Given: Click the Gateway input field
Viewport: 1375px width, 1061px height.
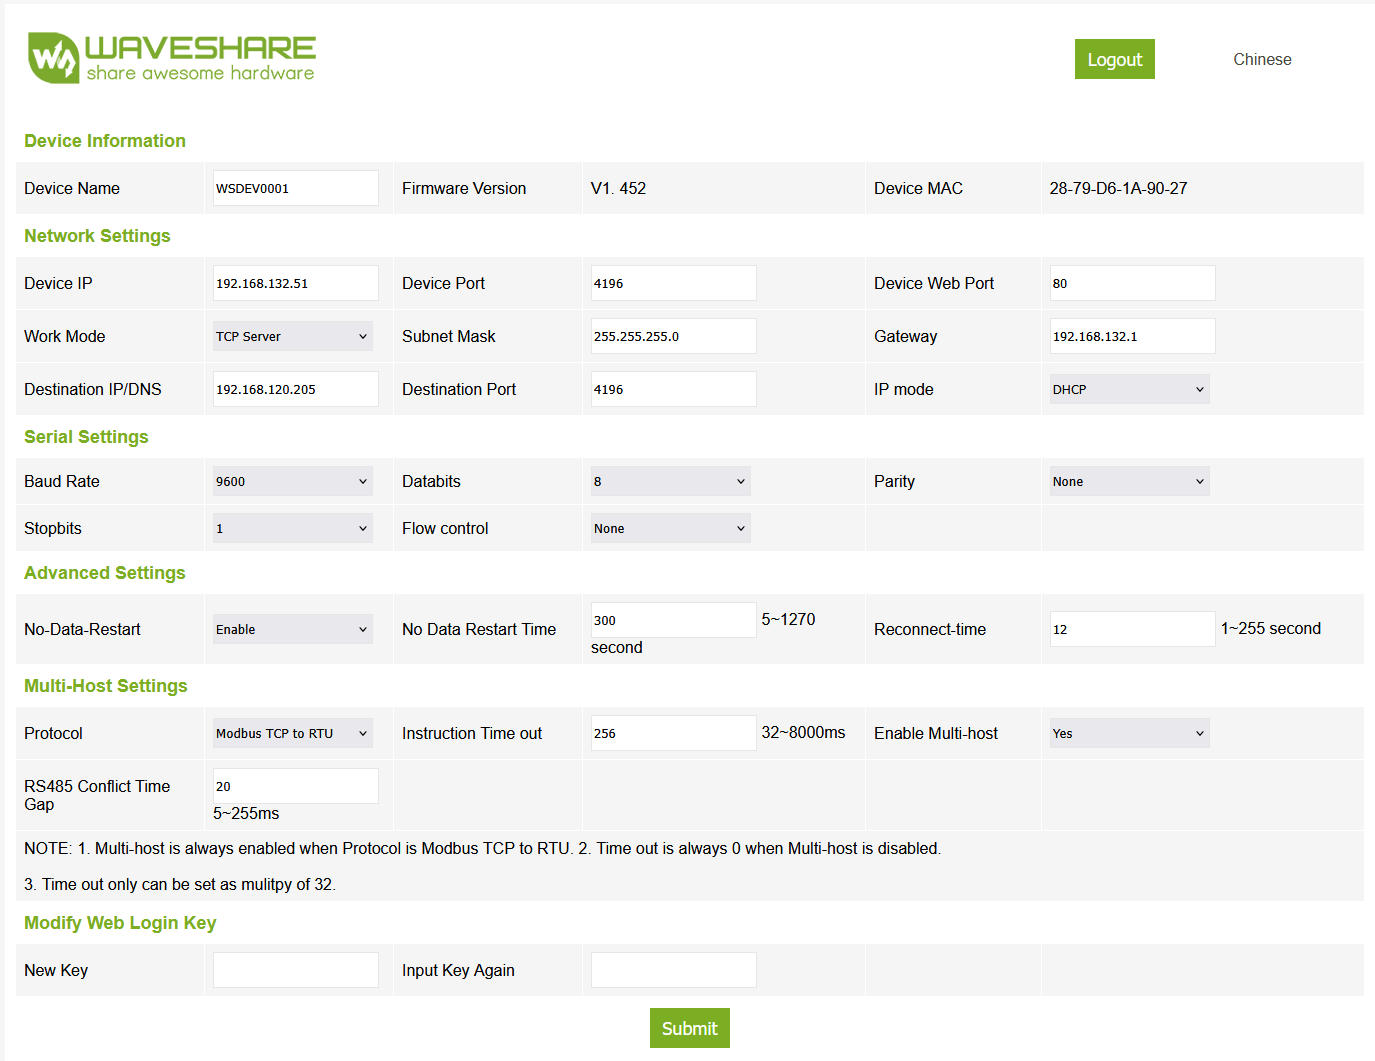Looking at the screenshot, I should [1132, 336].
